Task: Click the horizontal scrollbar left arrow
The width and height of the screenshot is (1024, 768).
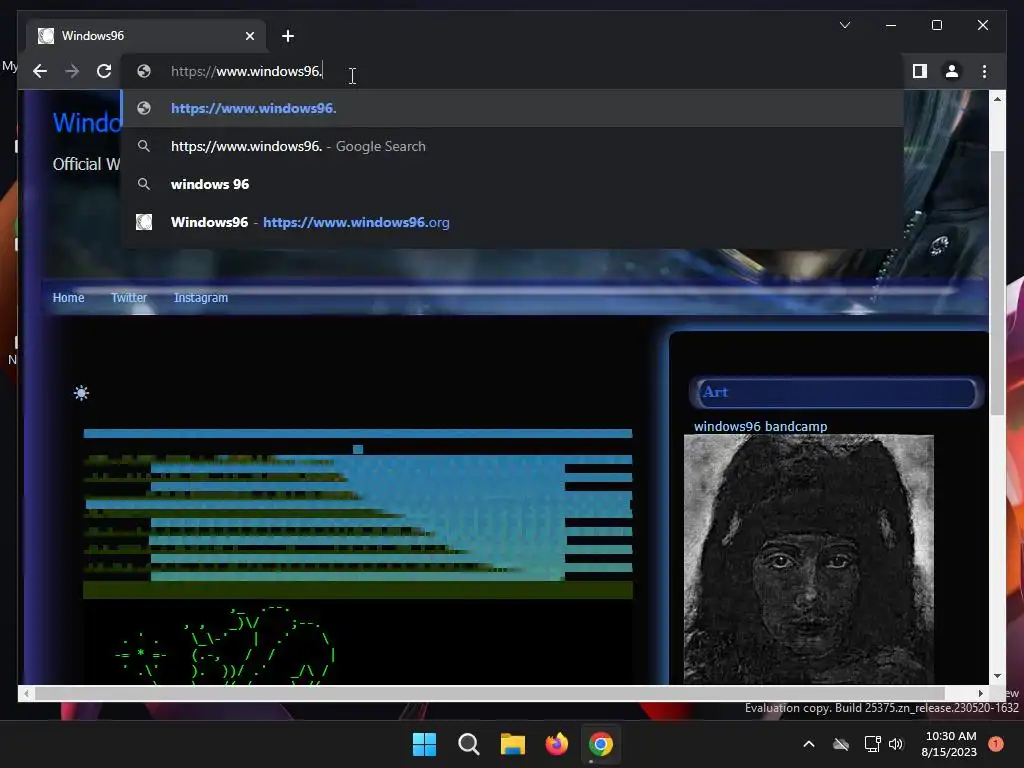Action: click(x=25, y=694)
